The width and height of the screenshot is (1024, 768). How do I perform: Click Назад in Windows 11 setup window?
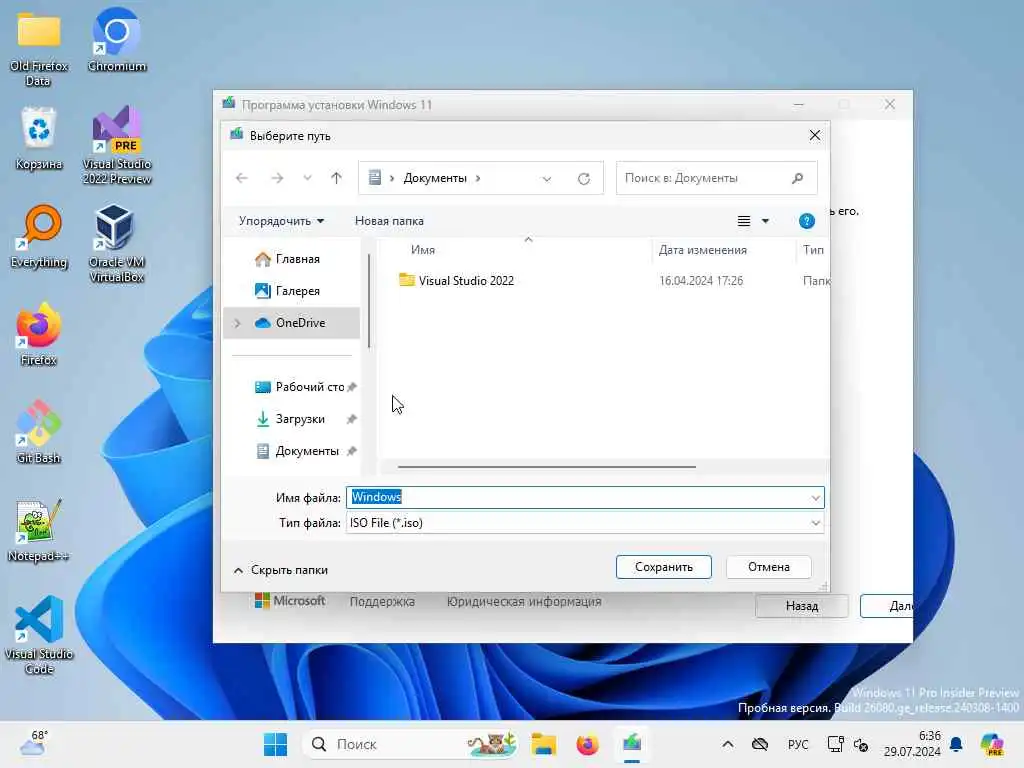click(x=802, y=606)
